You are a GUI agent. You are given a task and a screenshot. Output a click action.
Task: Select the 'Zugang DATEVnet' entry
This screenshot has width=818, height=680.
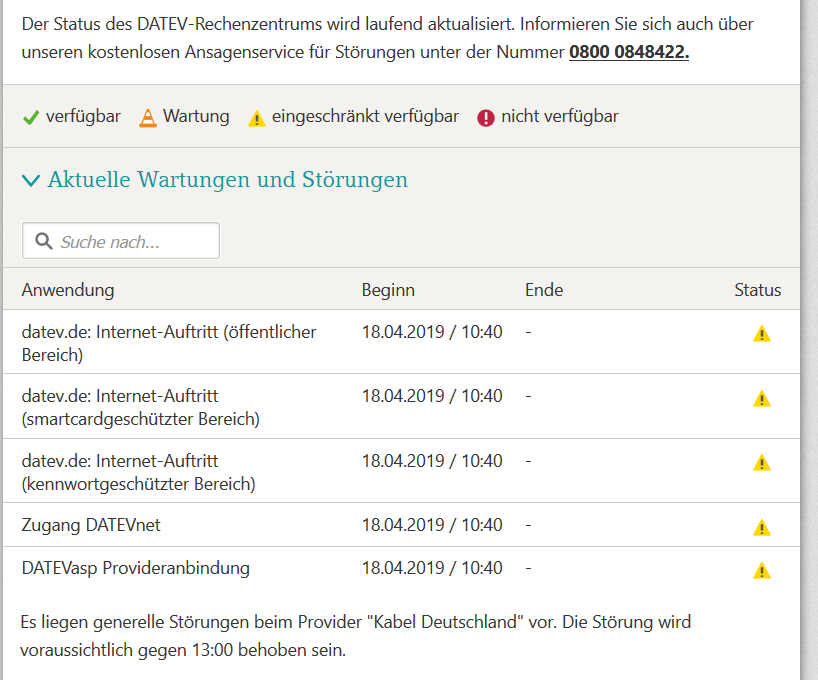pyautogui.click(x=91, y=525)
